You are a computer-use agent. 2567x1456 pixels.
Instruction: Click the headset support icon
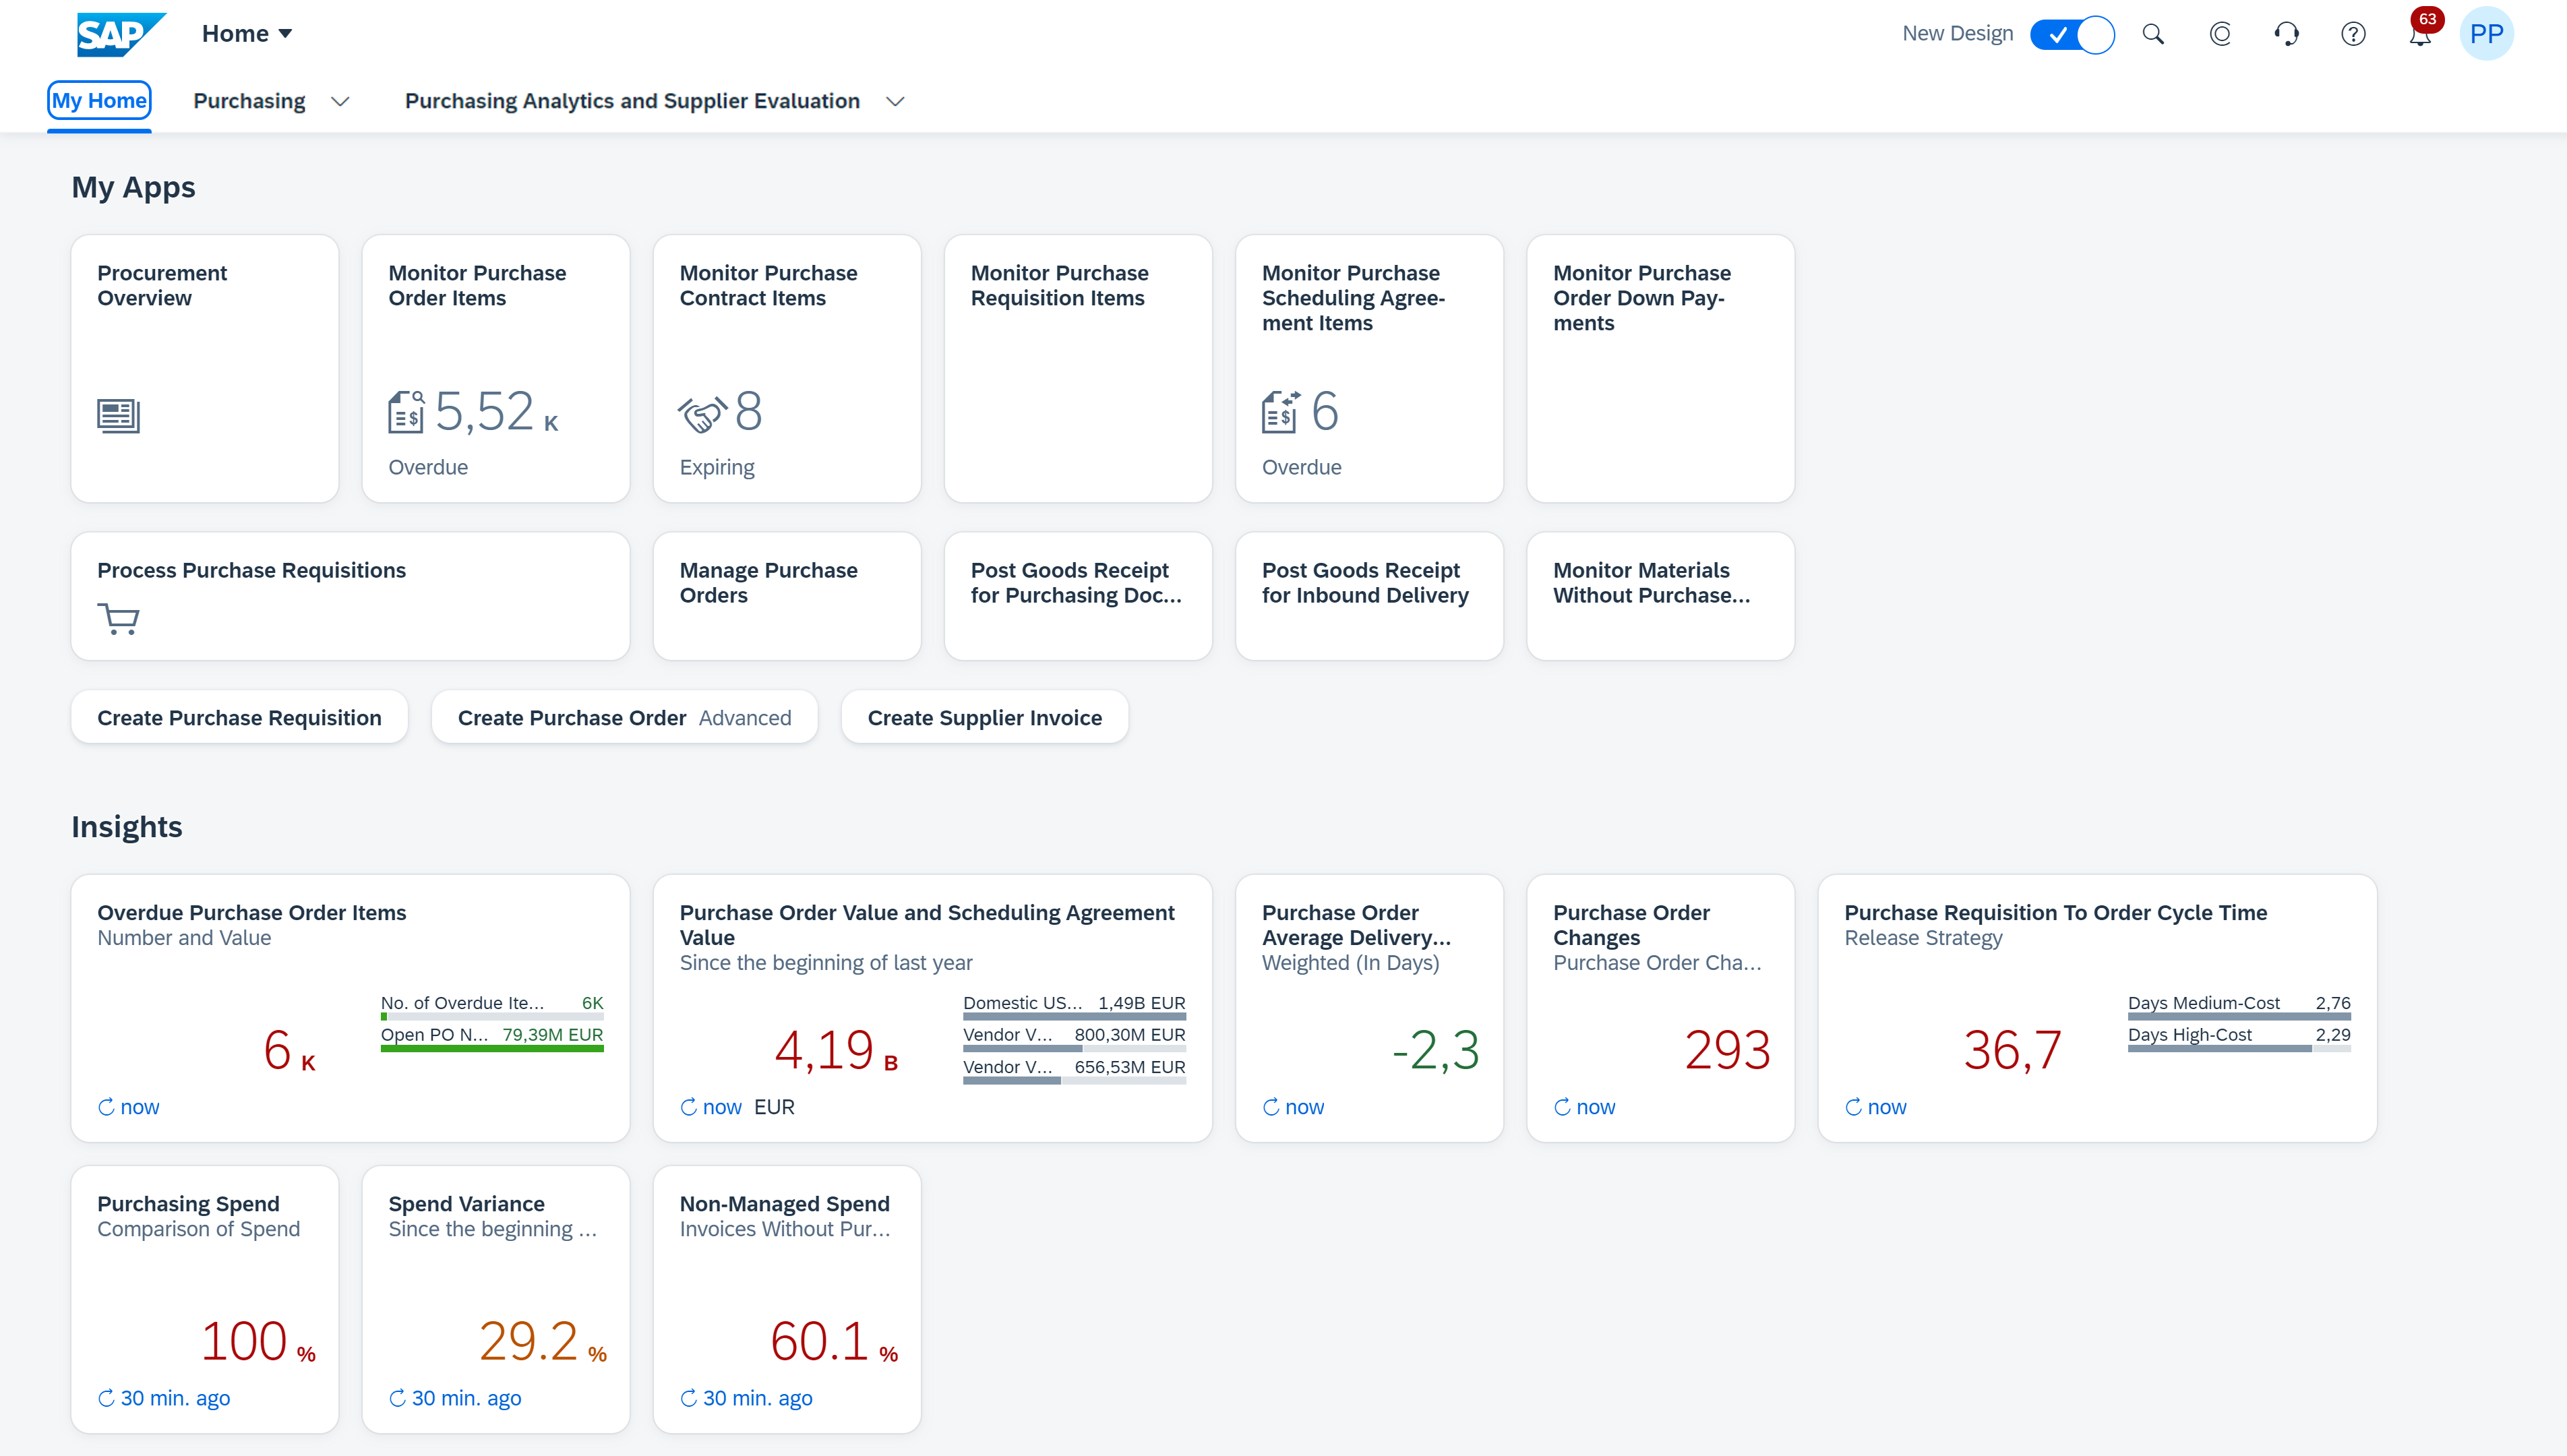tap(2286, 34)
